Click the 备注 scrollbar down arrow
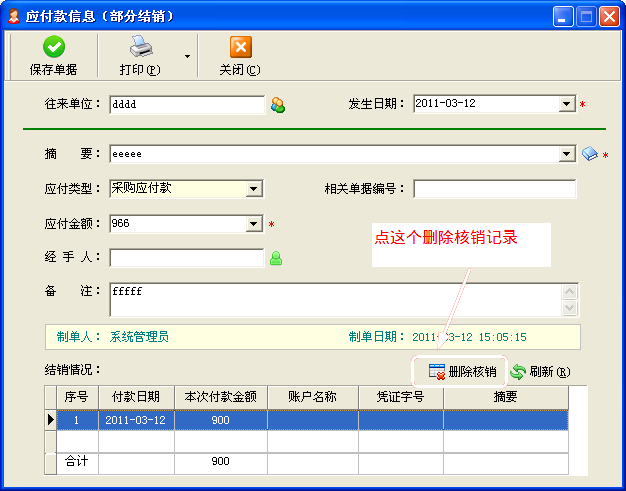The image size is (626, 491). [x=570, y=309]
